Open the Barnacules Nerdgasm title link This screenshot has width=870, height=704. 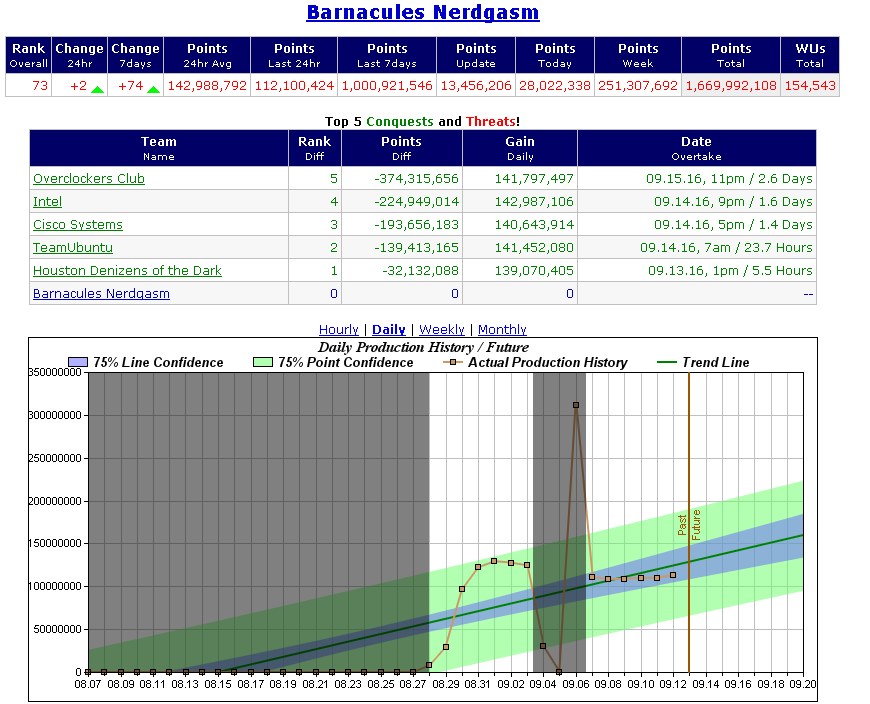pos(423,12)
